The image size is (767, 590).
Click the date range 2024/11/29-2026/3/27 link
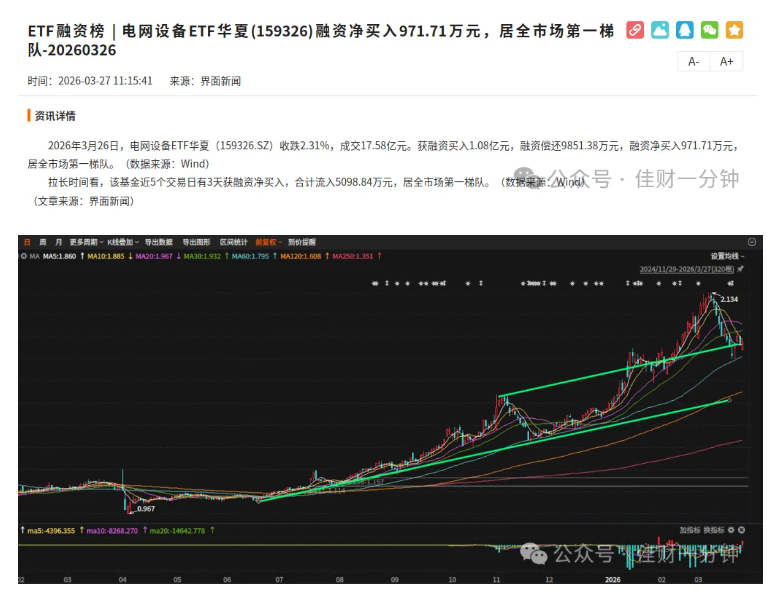tap(687, 270)
